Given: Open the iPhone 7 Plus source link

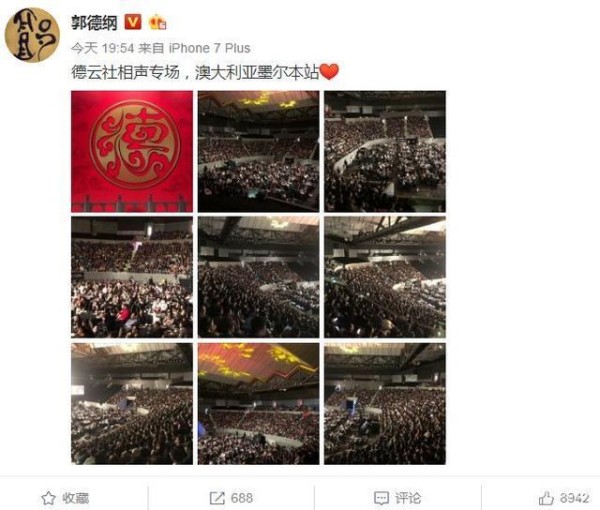Looking at the screenshot, I should tap(210, 48).
